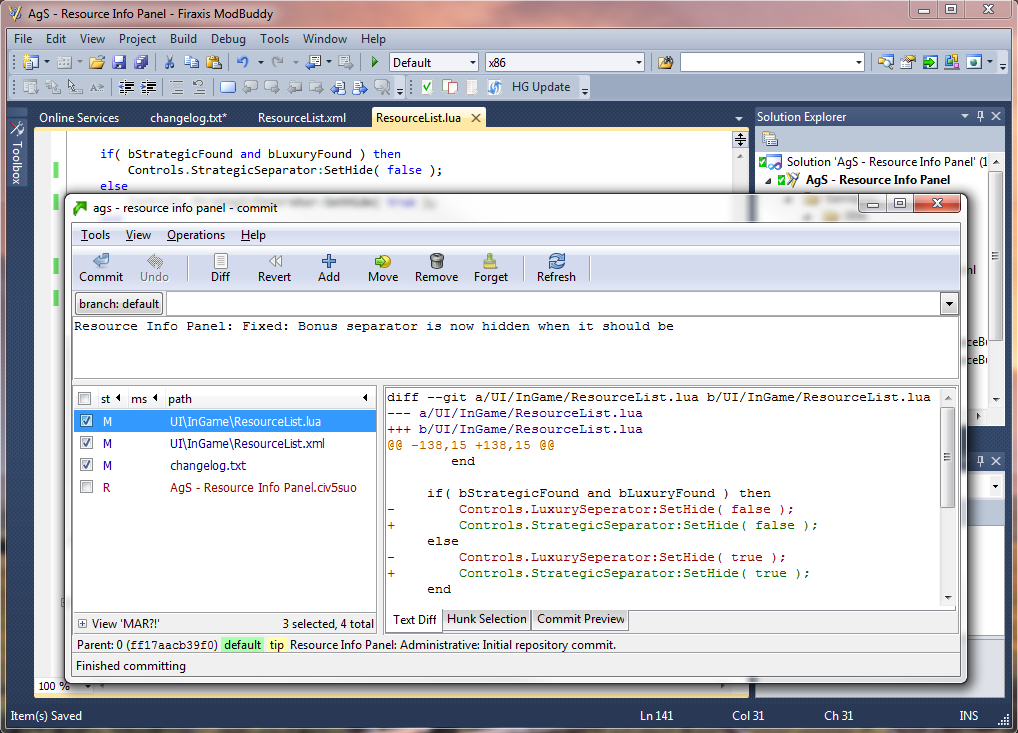Viewport: 1018px width, 733px height.
Task: Open the commit message history dropdown
Action: point(949,303)
